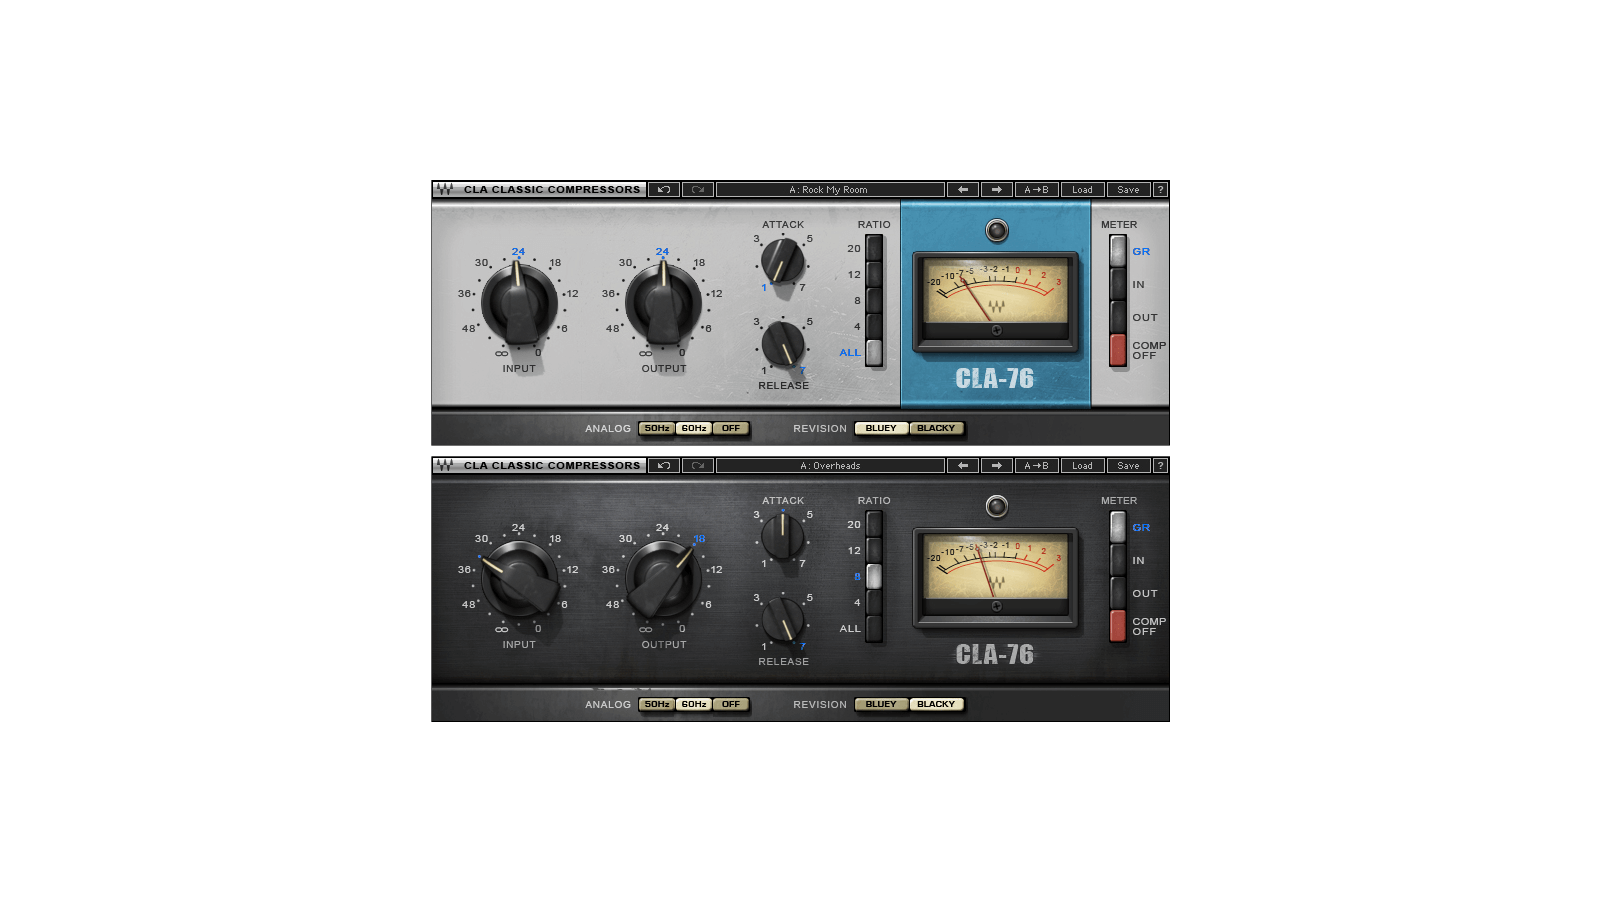Select ratio 4 on the silver CLA-76
This screenshot has width=1600, height=900.
click(874, 326)
